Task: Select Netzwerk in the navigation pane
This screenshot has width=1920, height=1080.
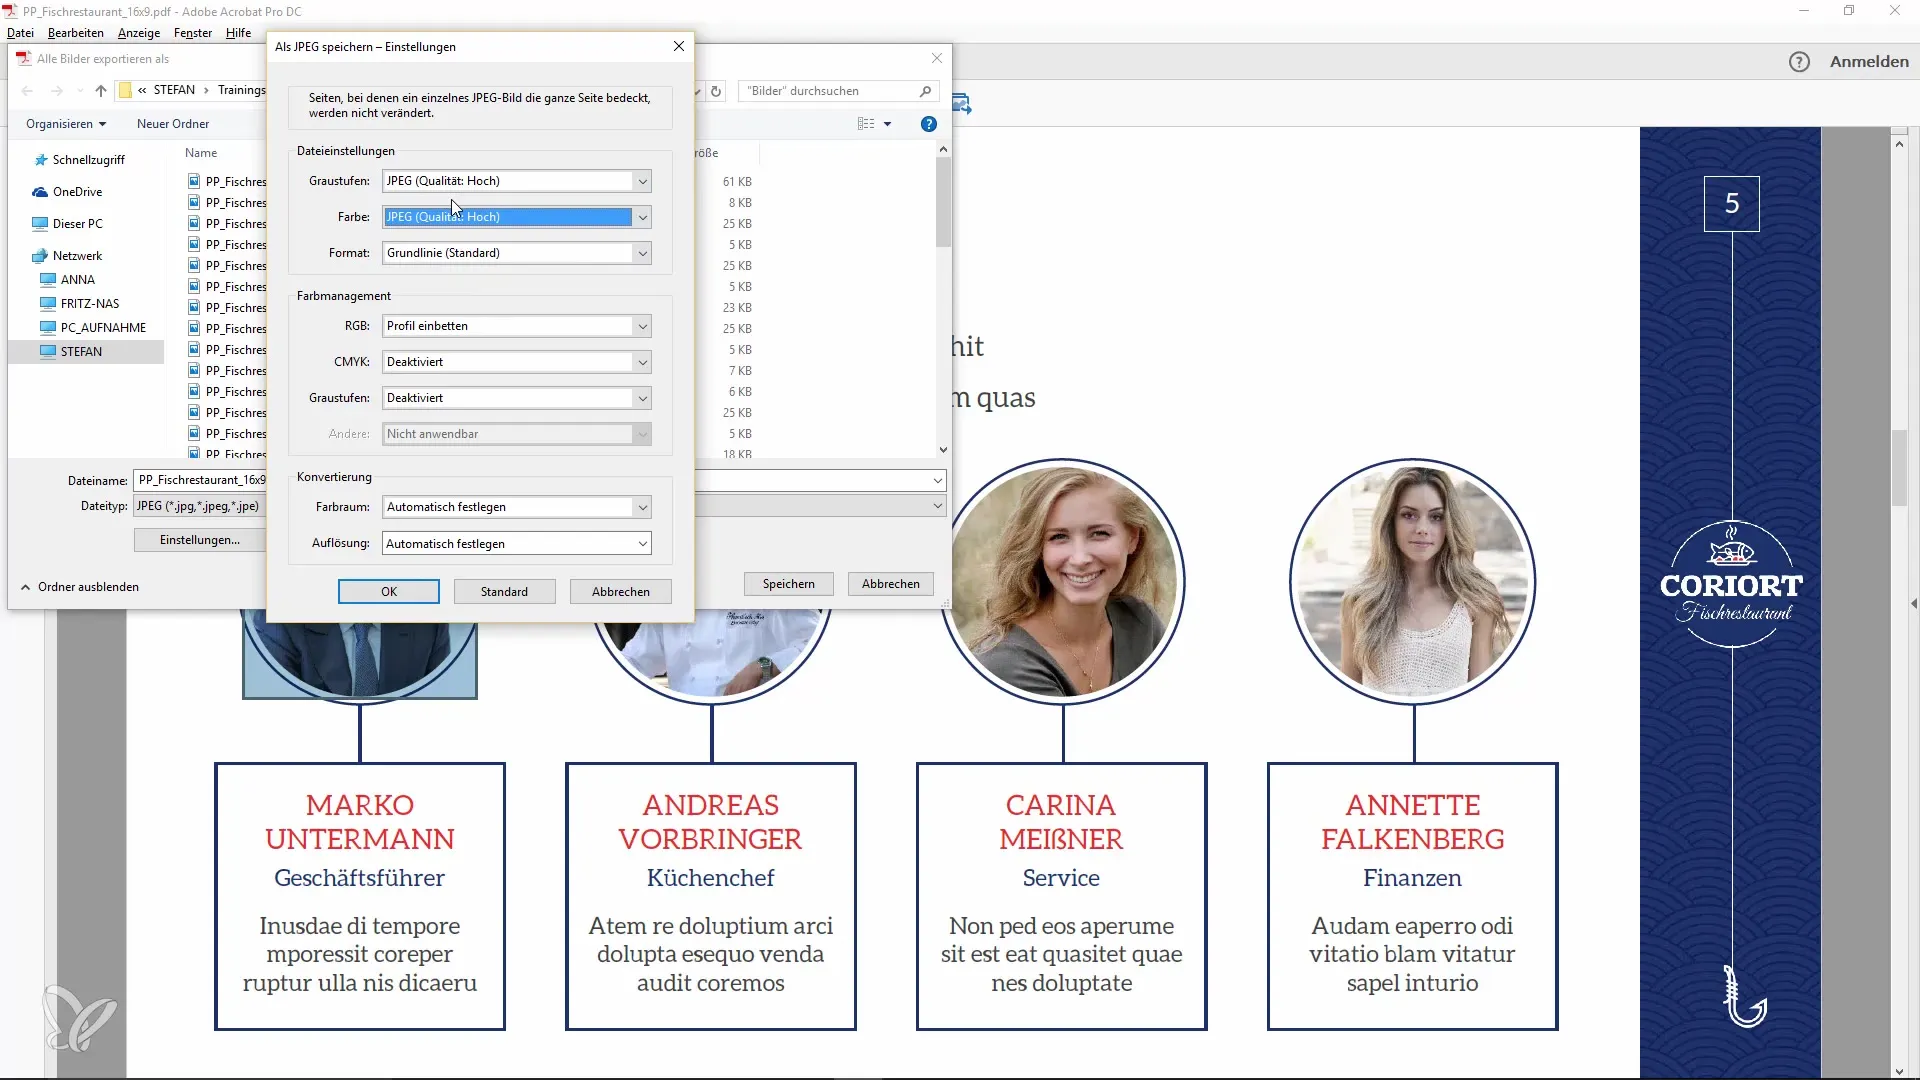Action: (x=68, y=256)
